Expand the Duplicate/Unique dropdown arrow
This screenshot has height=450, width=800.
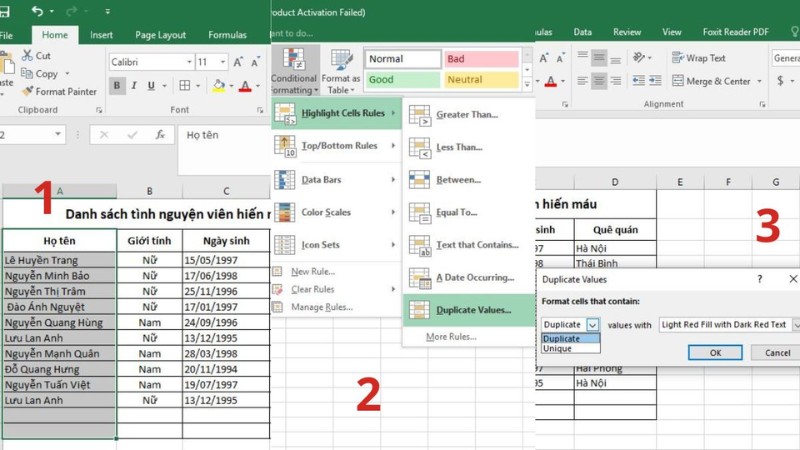[x=592, y=325]
